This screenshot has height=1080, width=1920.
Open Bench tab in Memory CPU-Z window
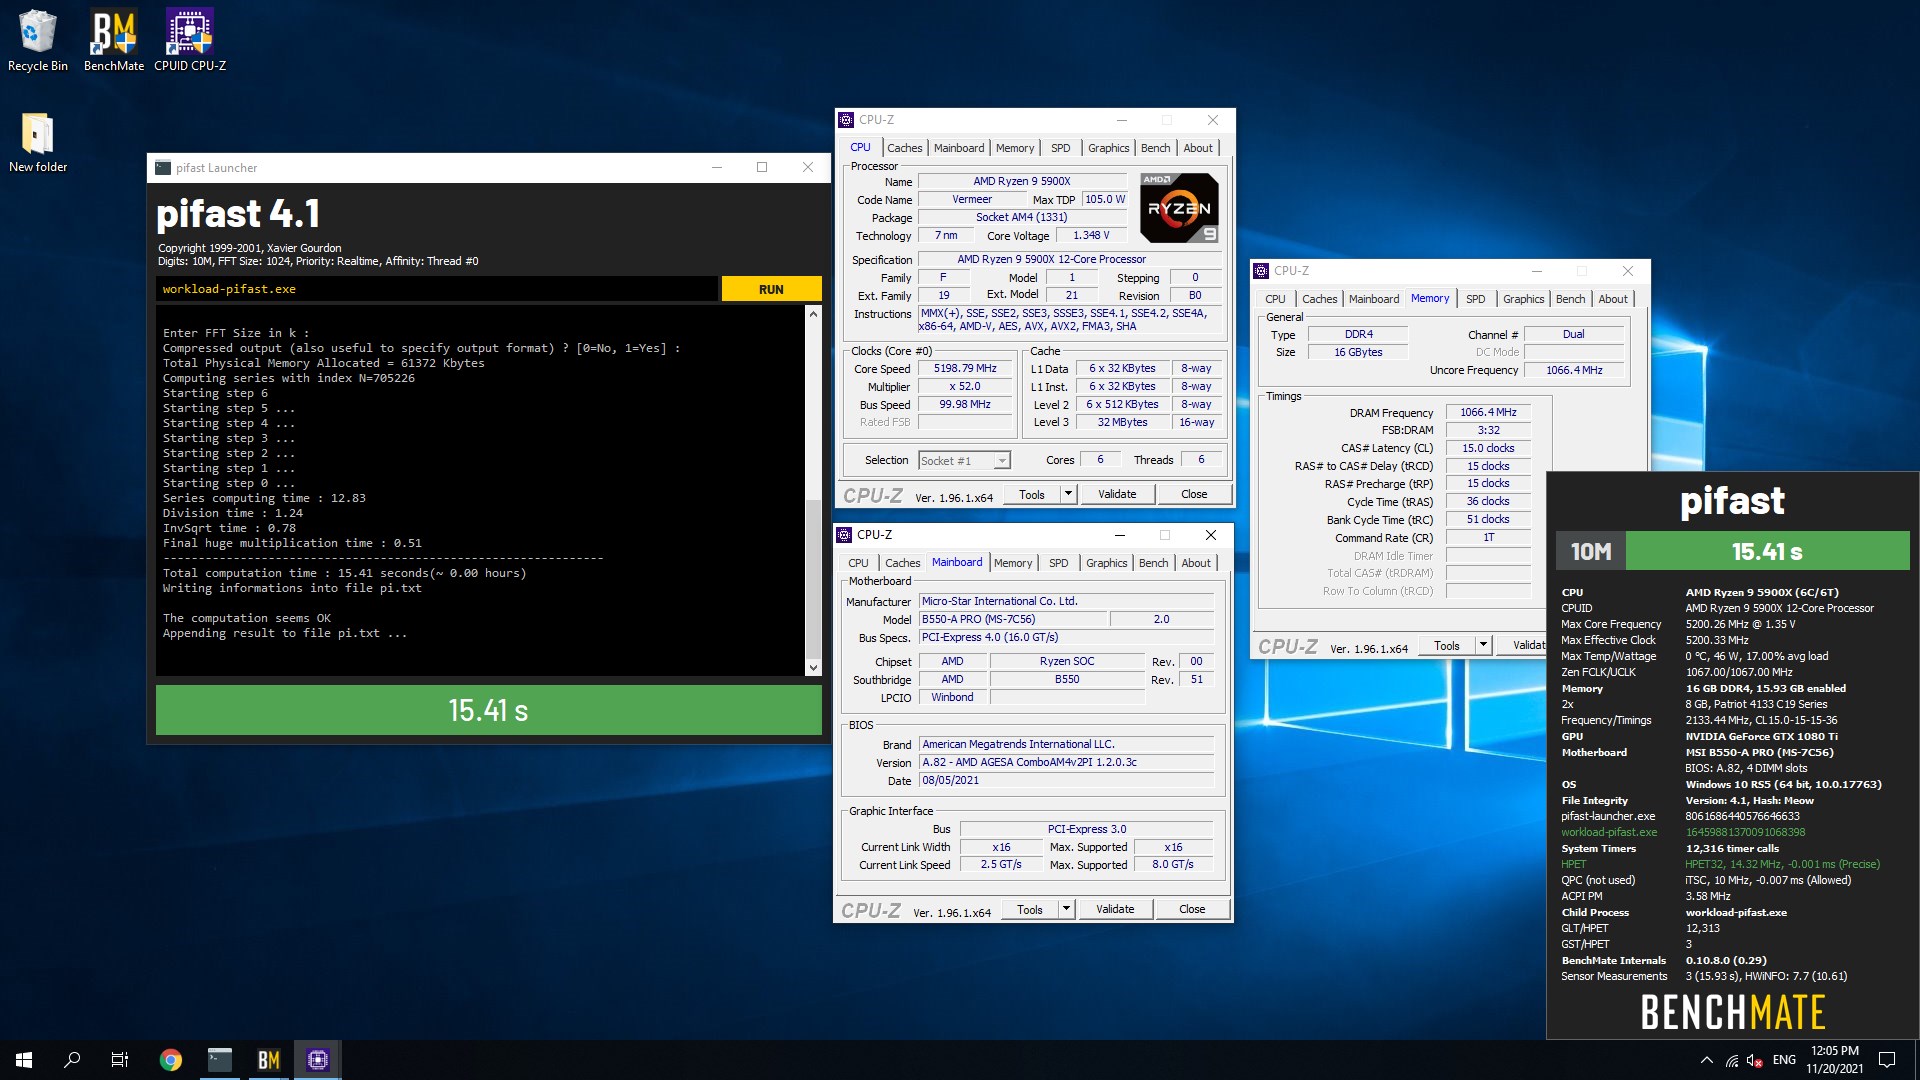click(x=1570, y=299)
